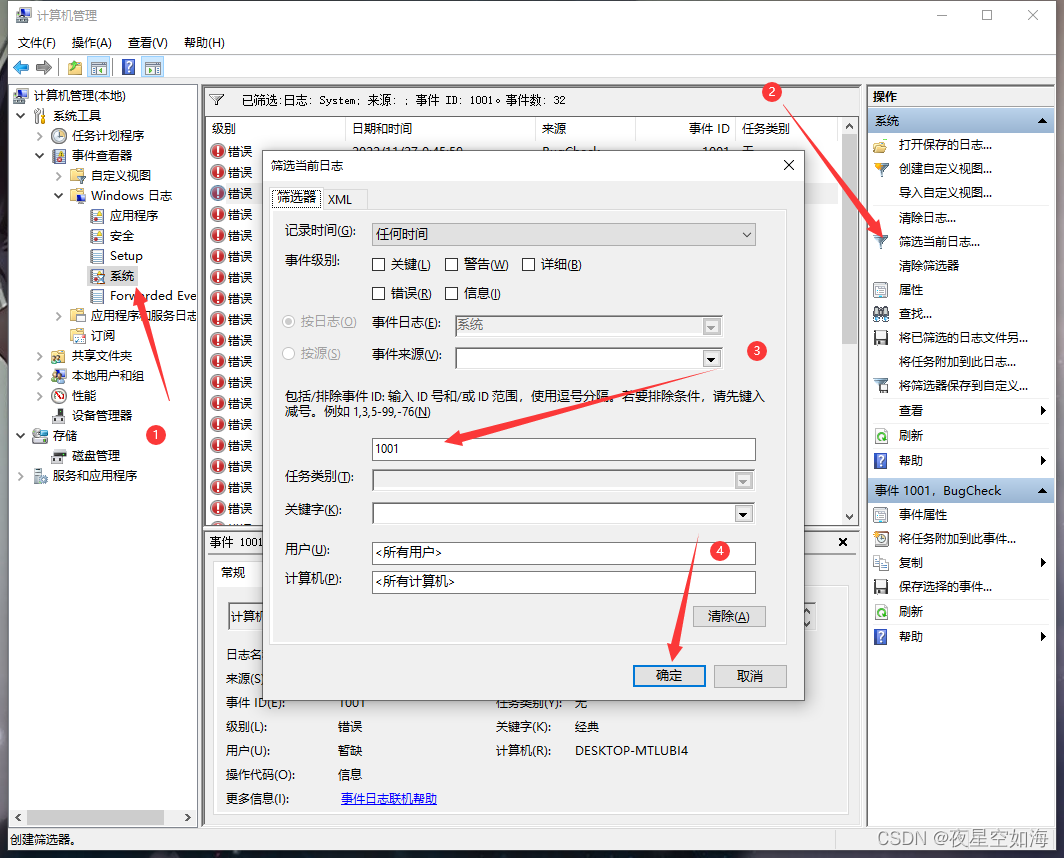Check the 信息(I) checkbox
This screenshot has width=1064, height=858.
point(451,293)
